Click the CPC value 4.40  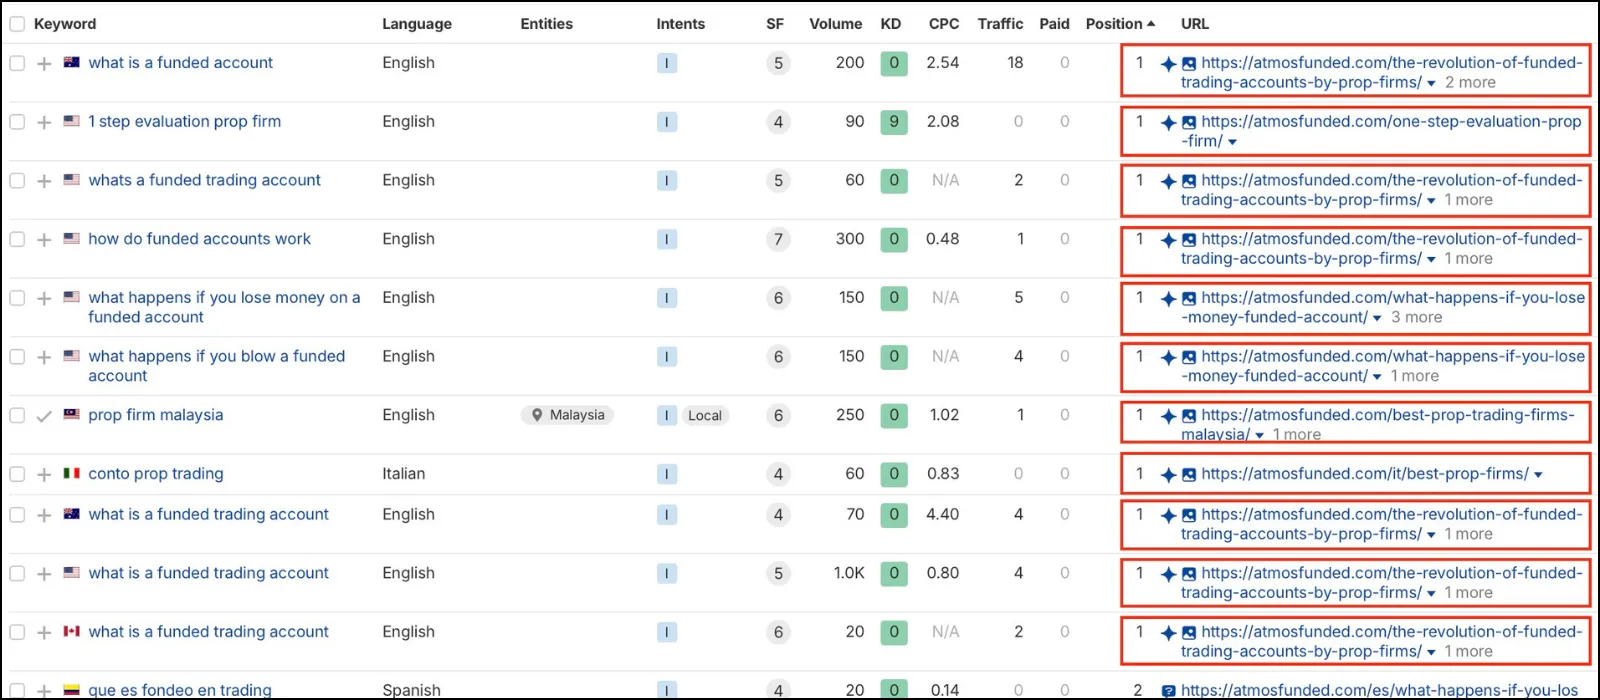[x=943, y=515]
